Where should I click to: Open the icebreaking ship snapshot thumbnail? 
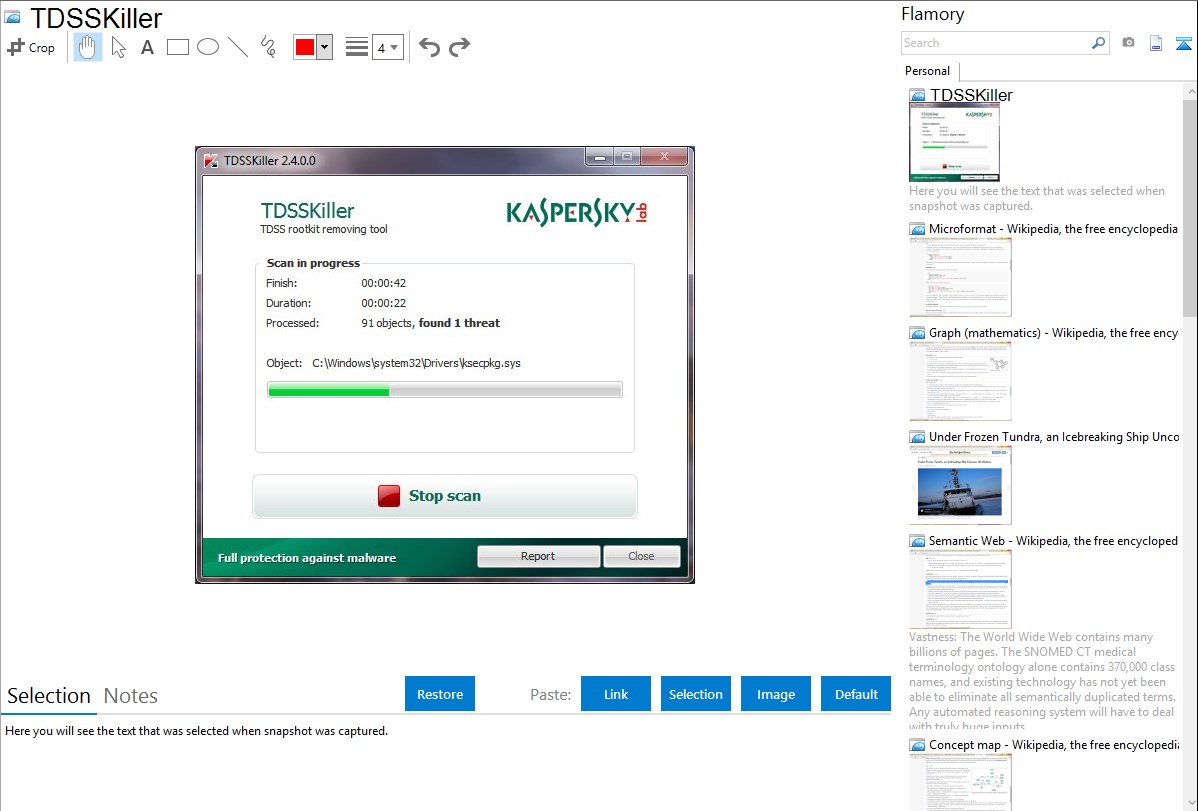coord(960,485)
